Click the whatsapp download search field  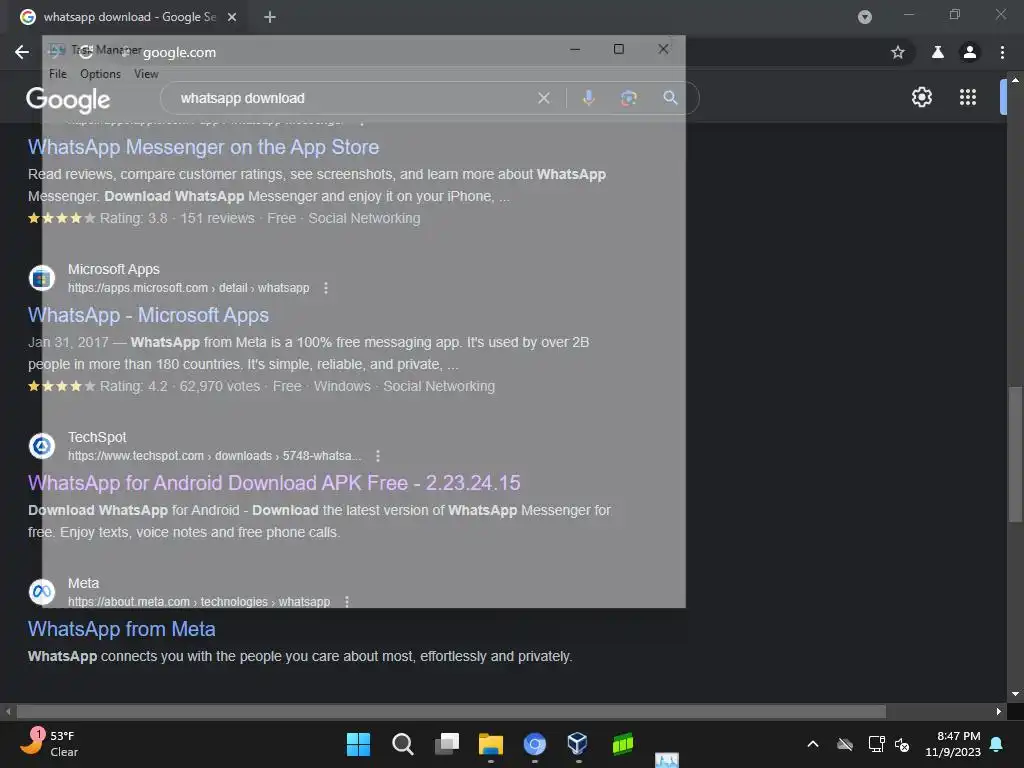(x=353, y=98)
